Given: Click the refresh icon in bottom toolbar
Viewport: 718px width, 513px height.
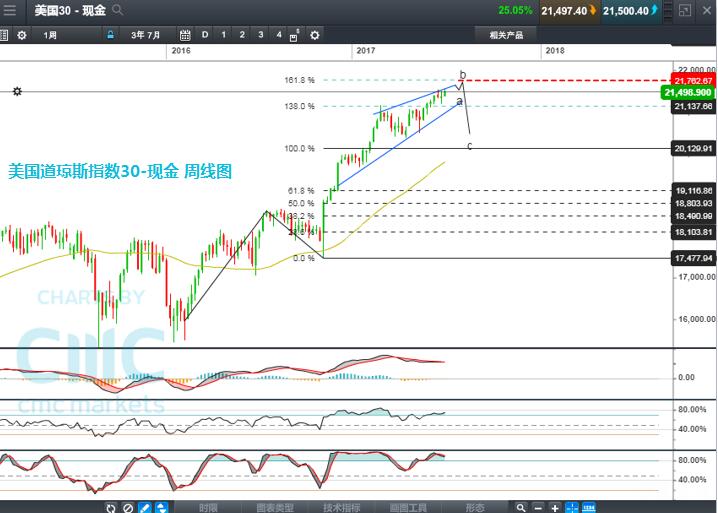Looking at the screenshot, I should 110,507.
